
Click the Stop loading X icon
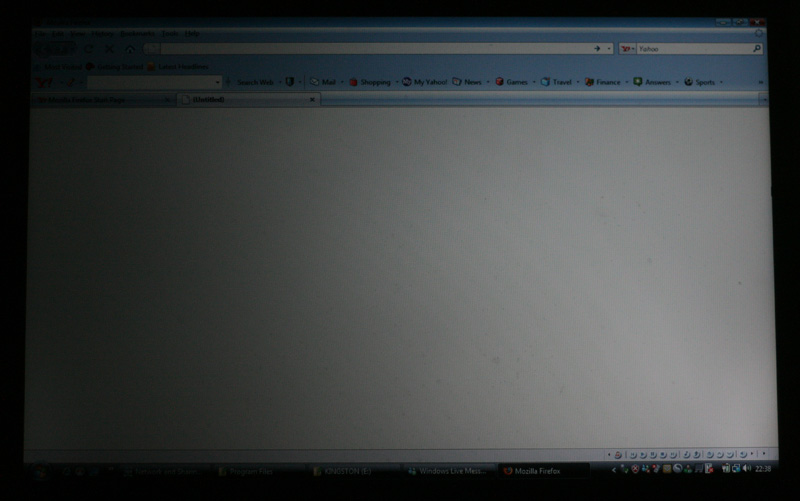click(x=109, y=49)
